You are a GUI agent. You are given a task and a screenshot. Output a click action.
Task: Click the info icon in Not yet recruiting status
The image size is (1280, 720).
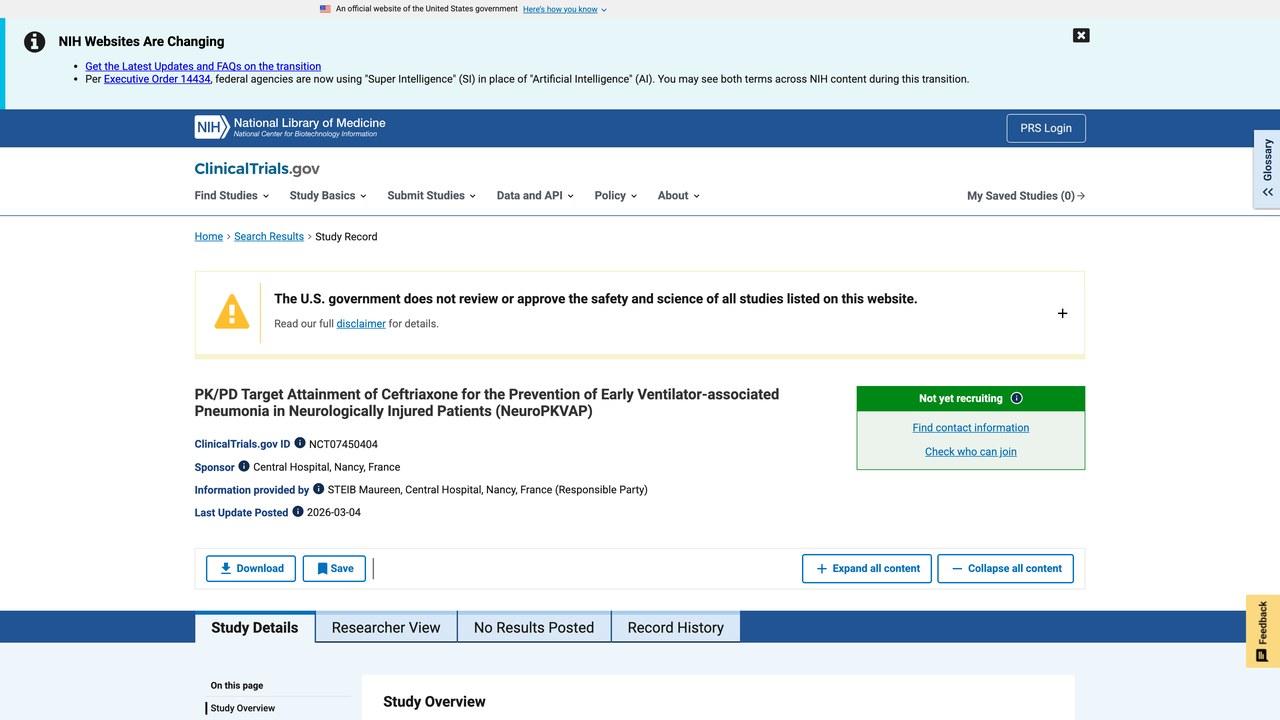(x=1017, y=398)
